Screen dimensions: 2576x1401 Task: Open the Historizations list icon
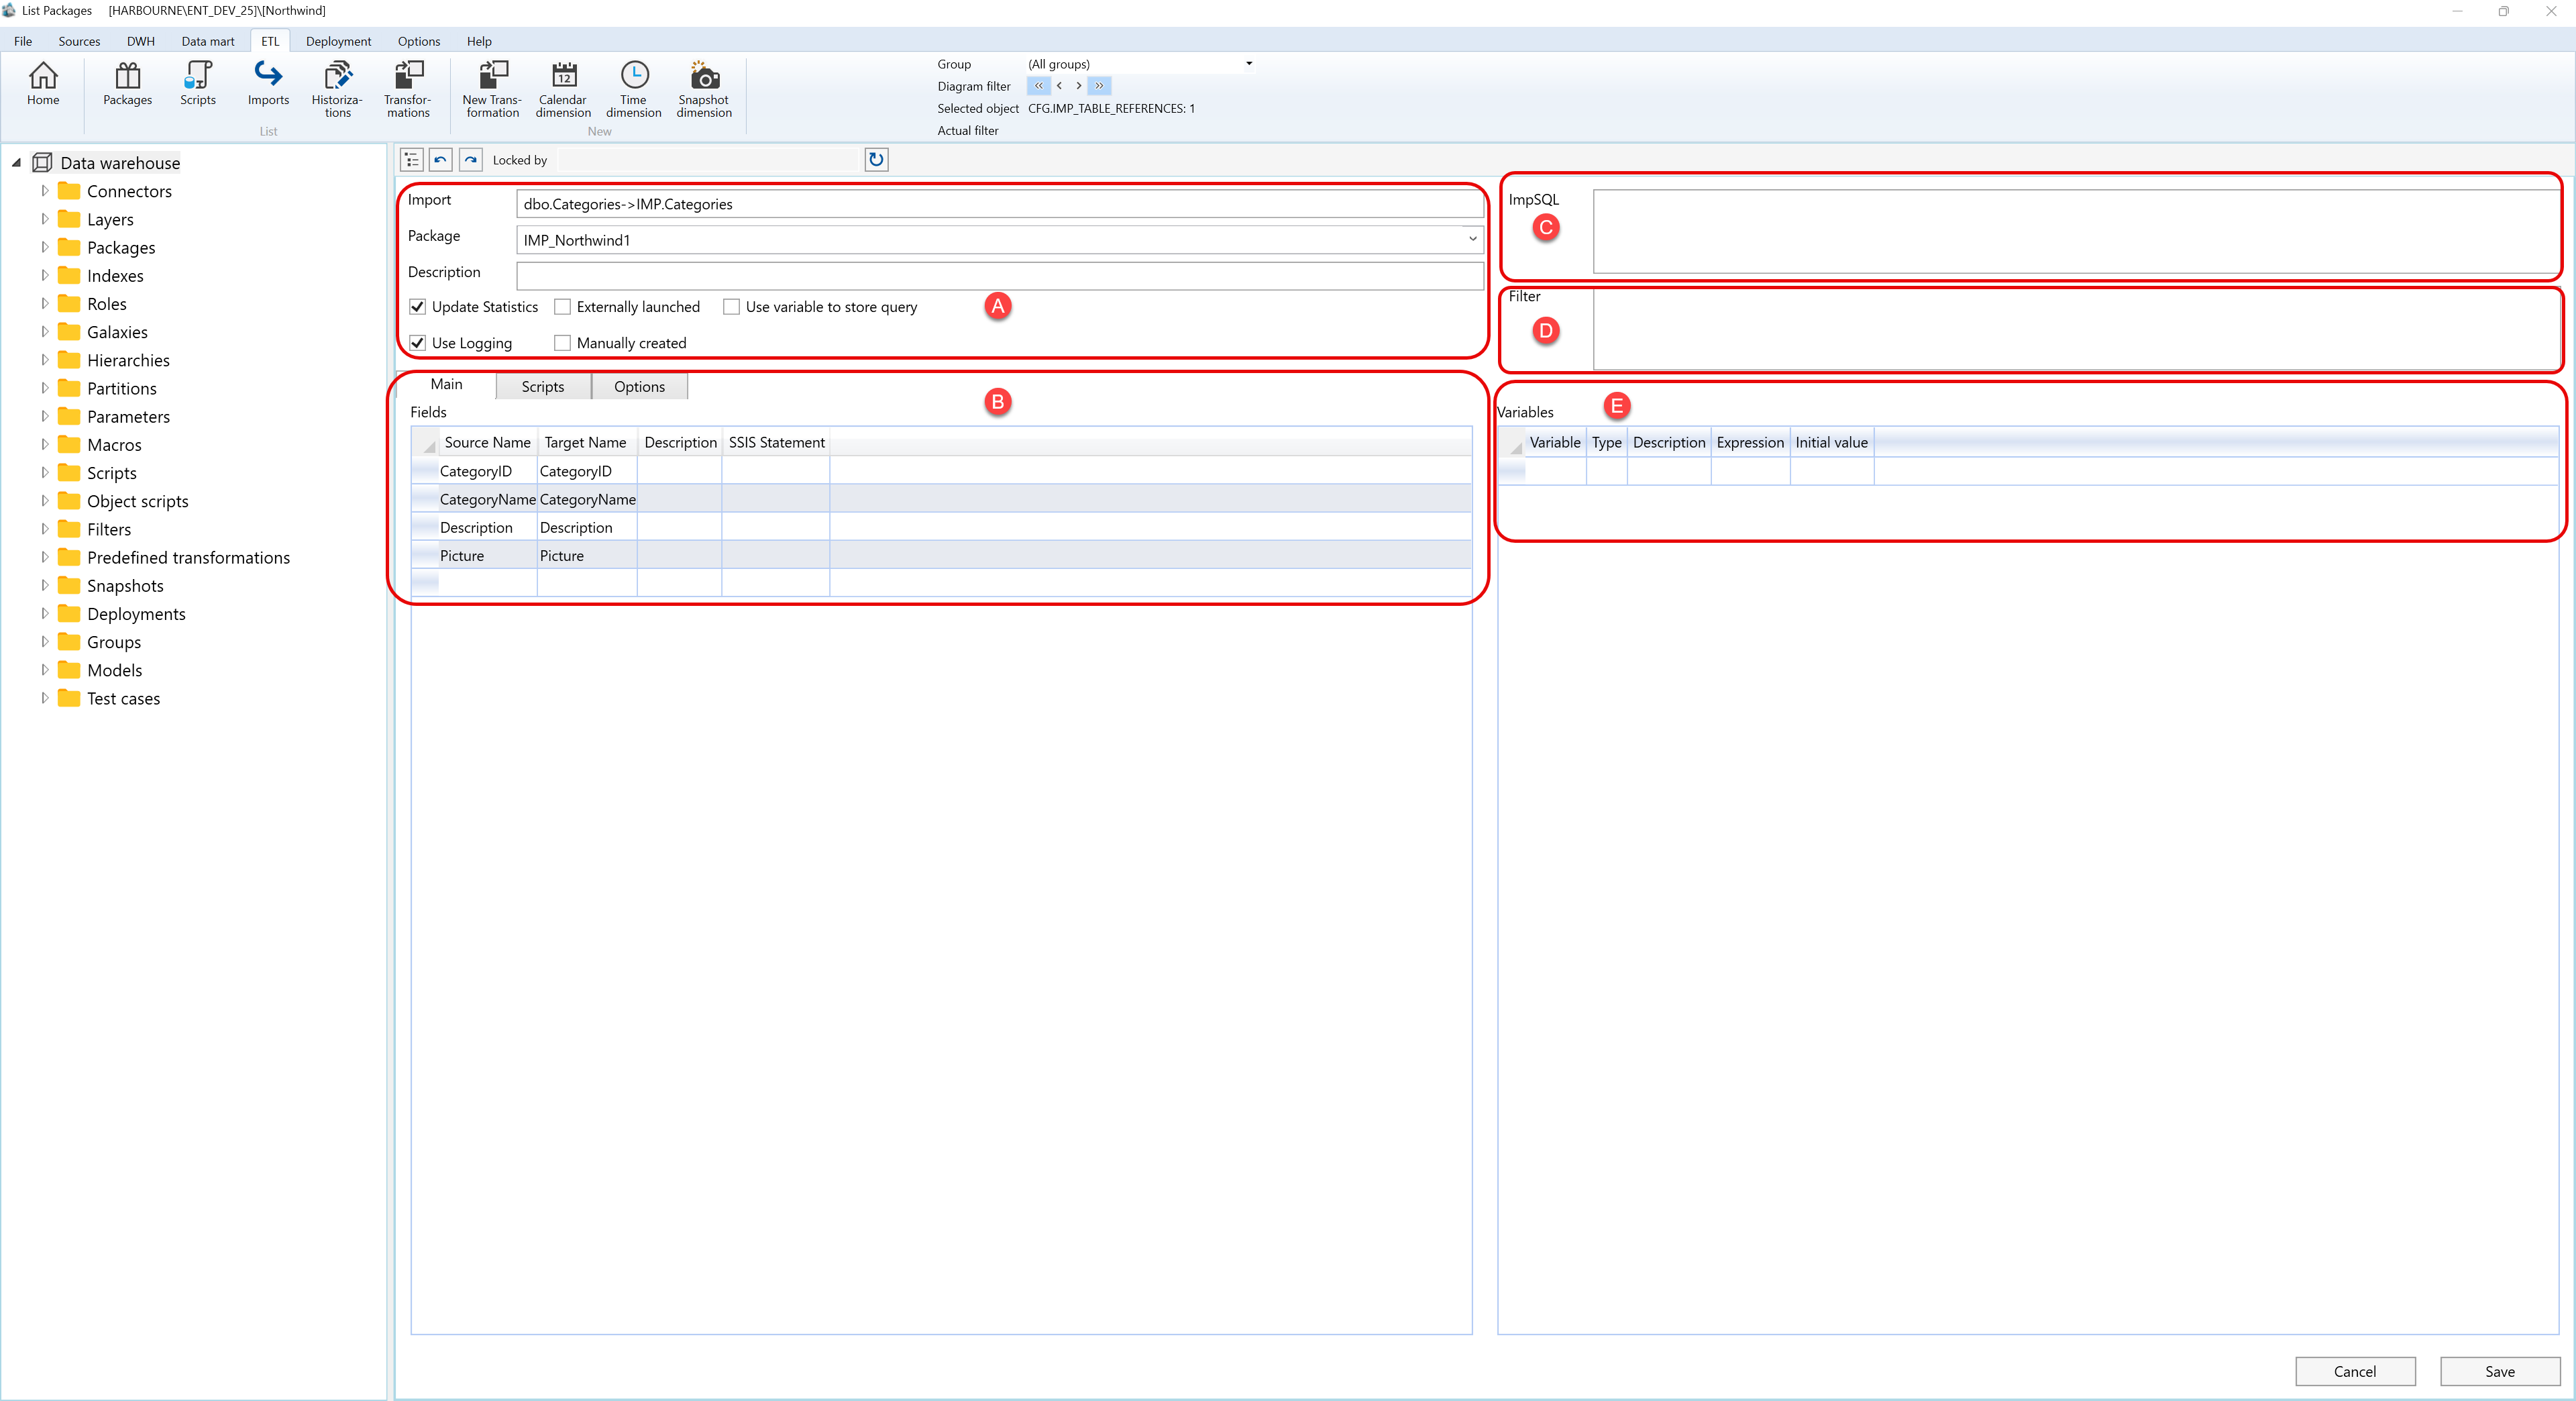[337, 90]
